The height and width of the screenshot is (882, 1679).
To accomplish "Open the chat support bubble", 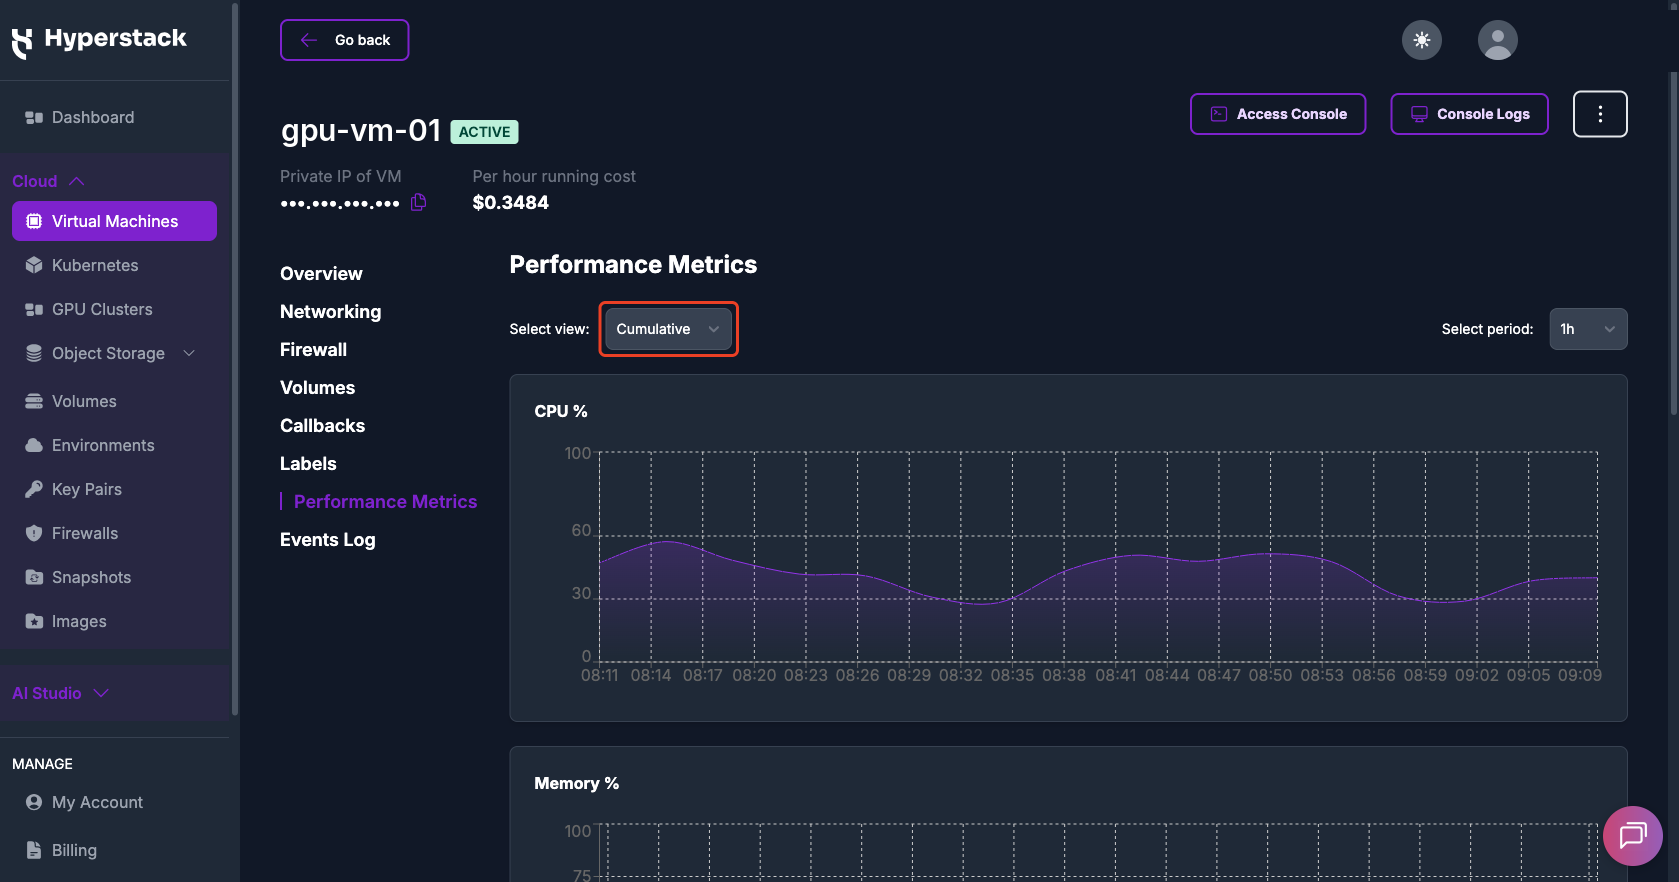I will (x=1632, y=835).
